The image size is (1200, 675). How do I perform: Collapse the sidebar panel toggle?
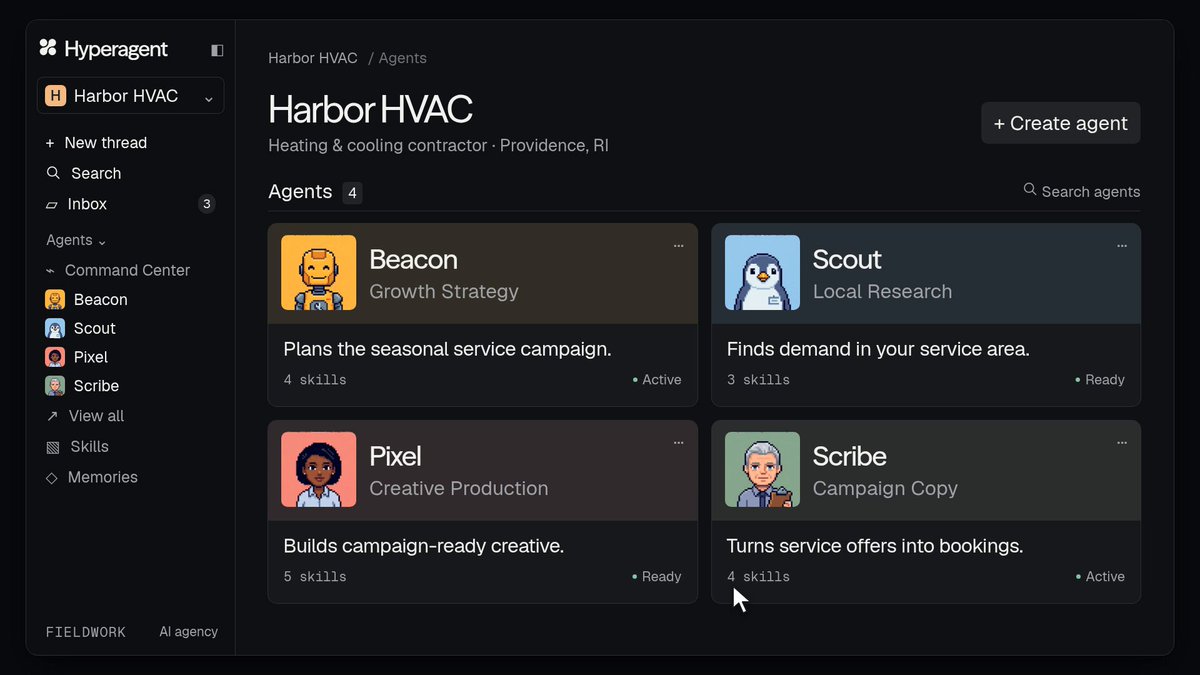tap(217, 50)
